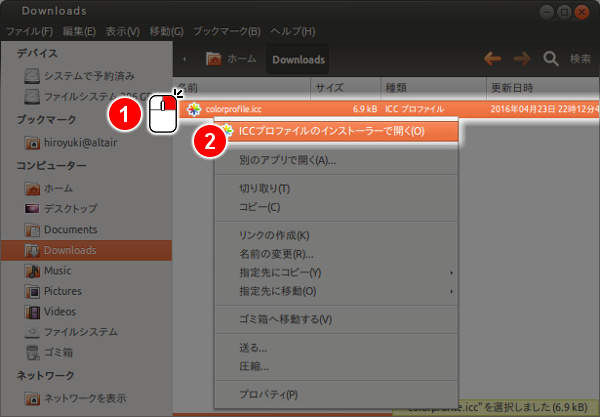Click the back arrow in toolbar
Screen dimensions: 600x417
[492, 59]
